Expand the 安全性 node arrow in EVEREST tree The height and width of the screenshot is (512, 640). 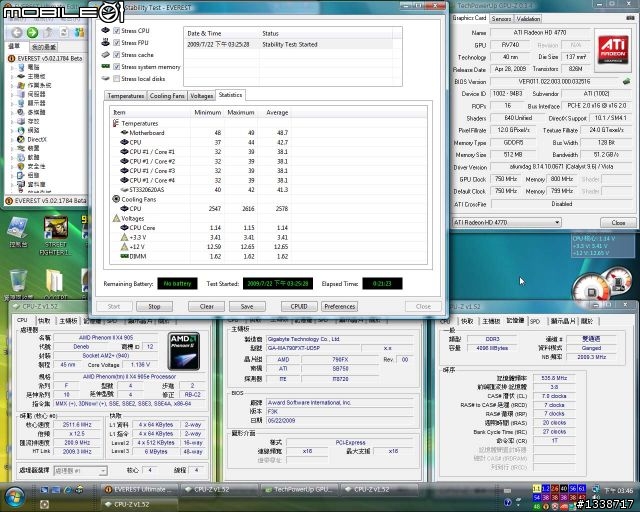pyautogui.click(x=12, y=166)
